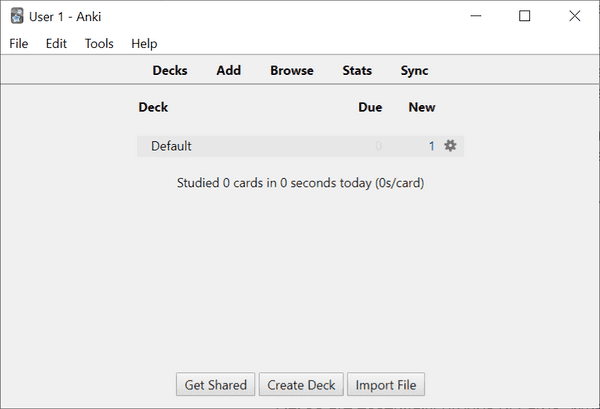Click the Due count of Default deck

pos(378,146)
